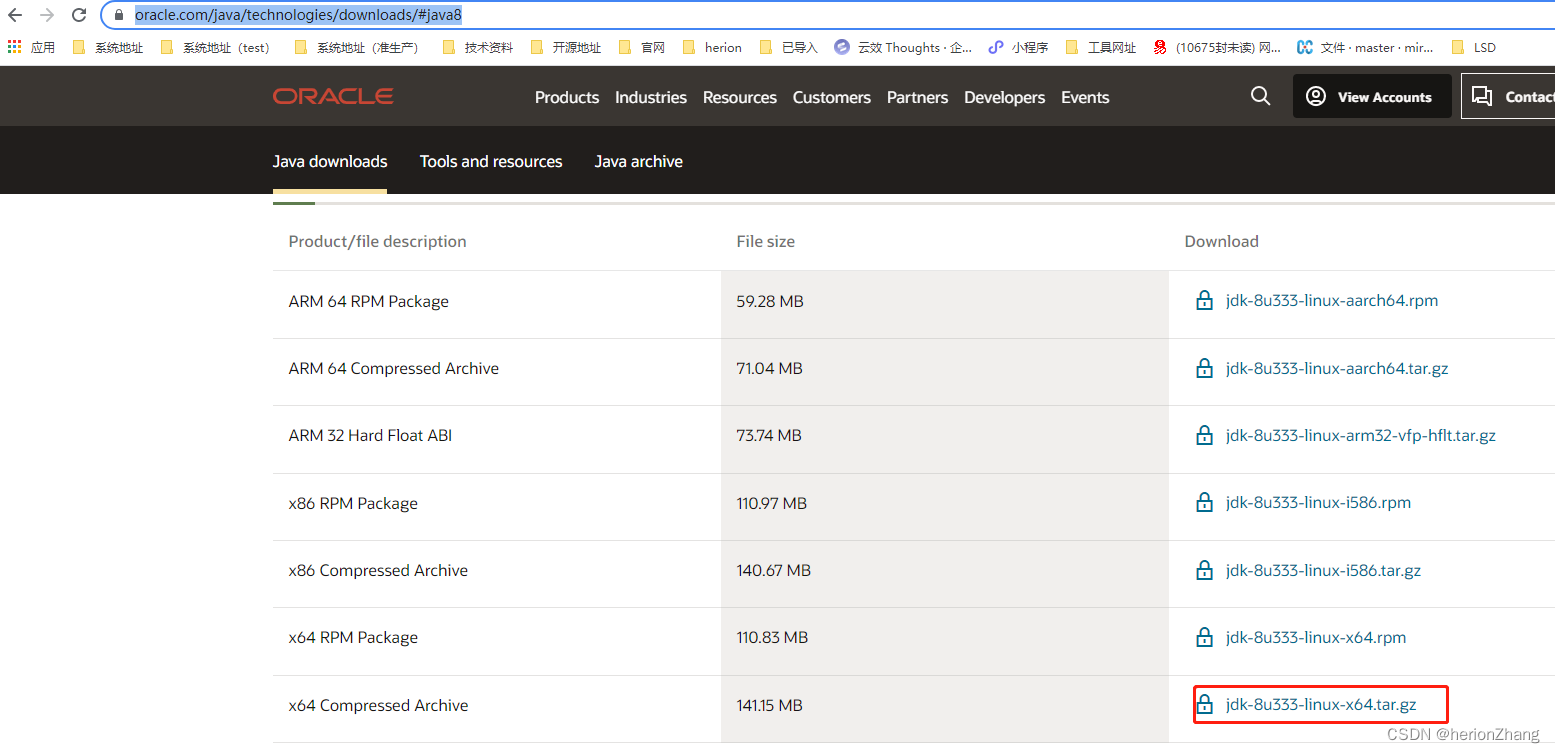This screenshot has width=1555, height=753.
Task: Open the 技术资料 bookmark folder
Action: (x=478, y=47)
